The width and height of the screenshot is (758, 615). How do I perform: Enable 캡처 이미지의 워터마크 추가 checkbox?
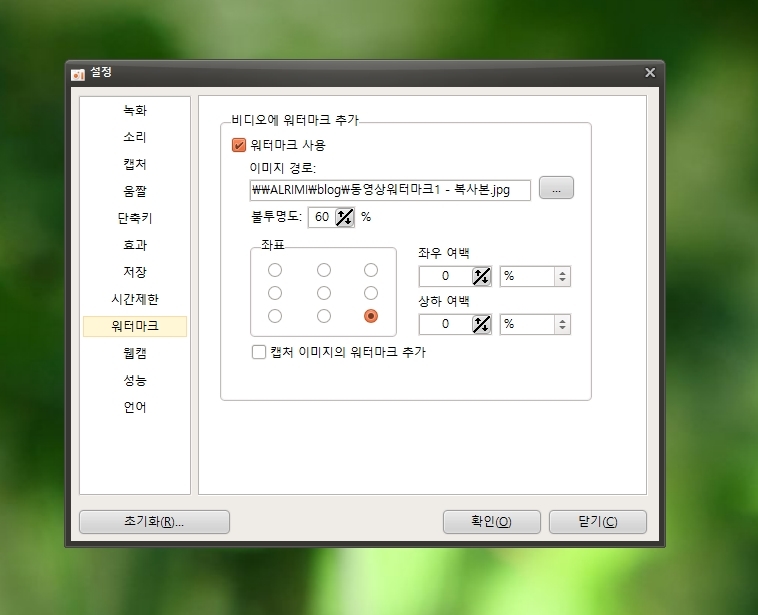coord(259,352)
